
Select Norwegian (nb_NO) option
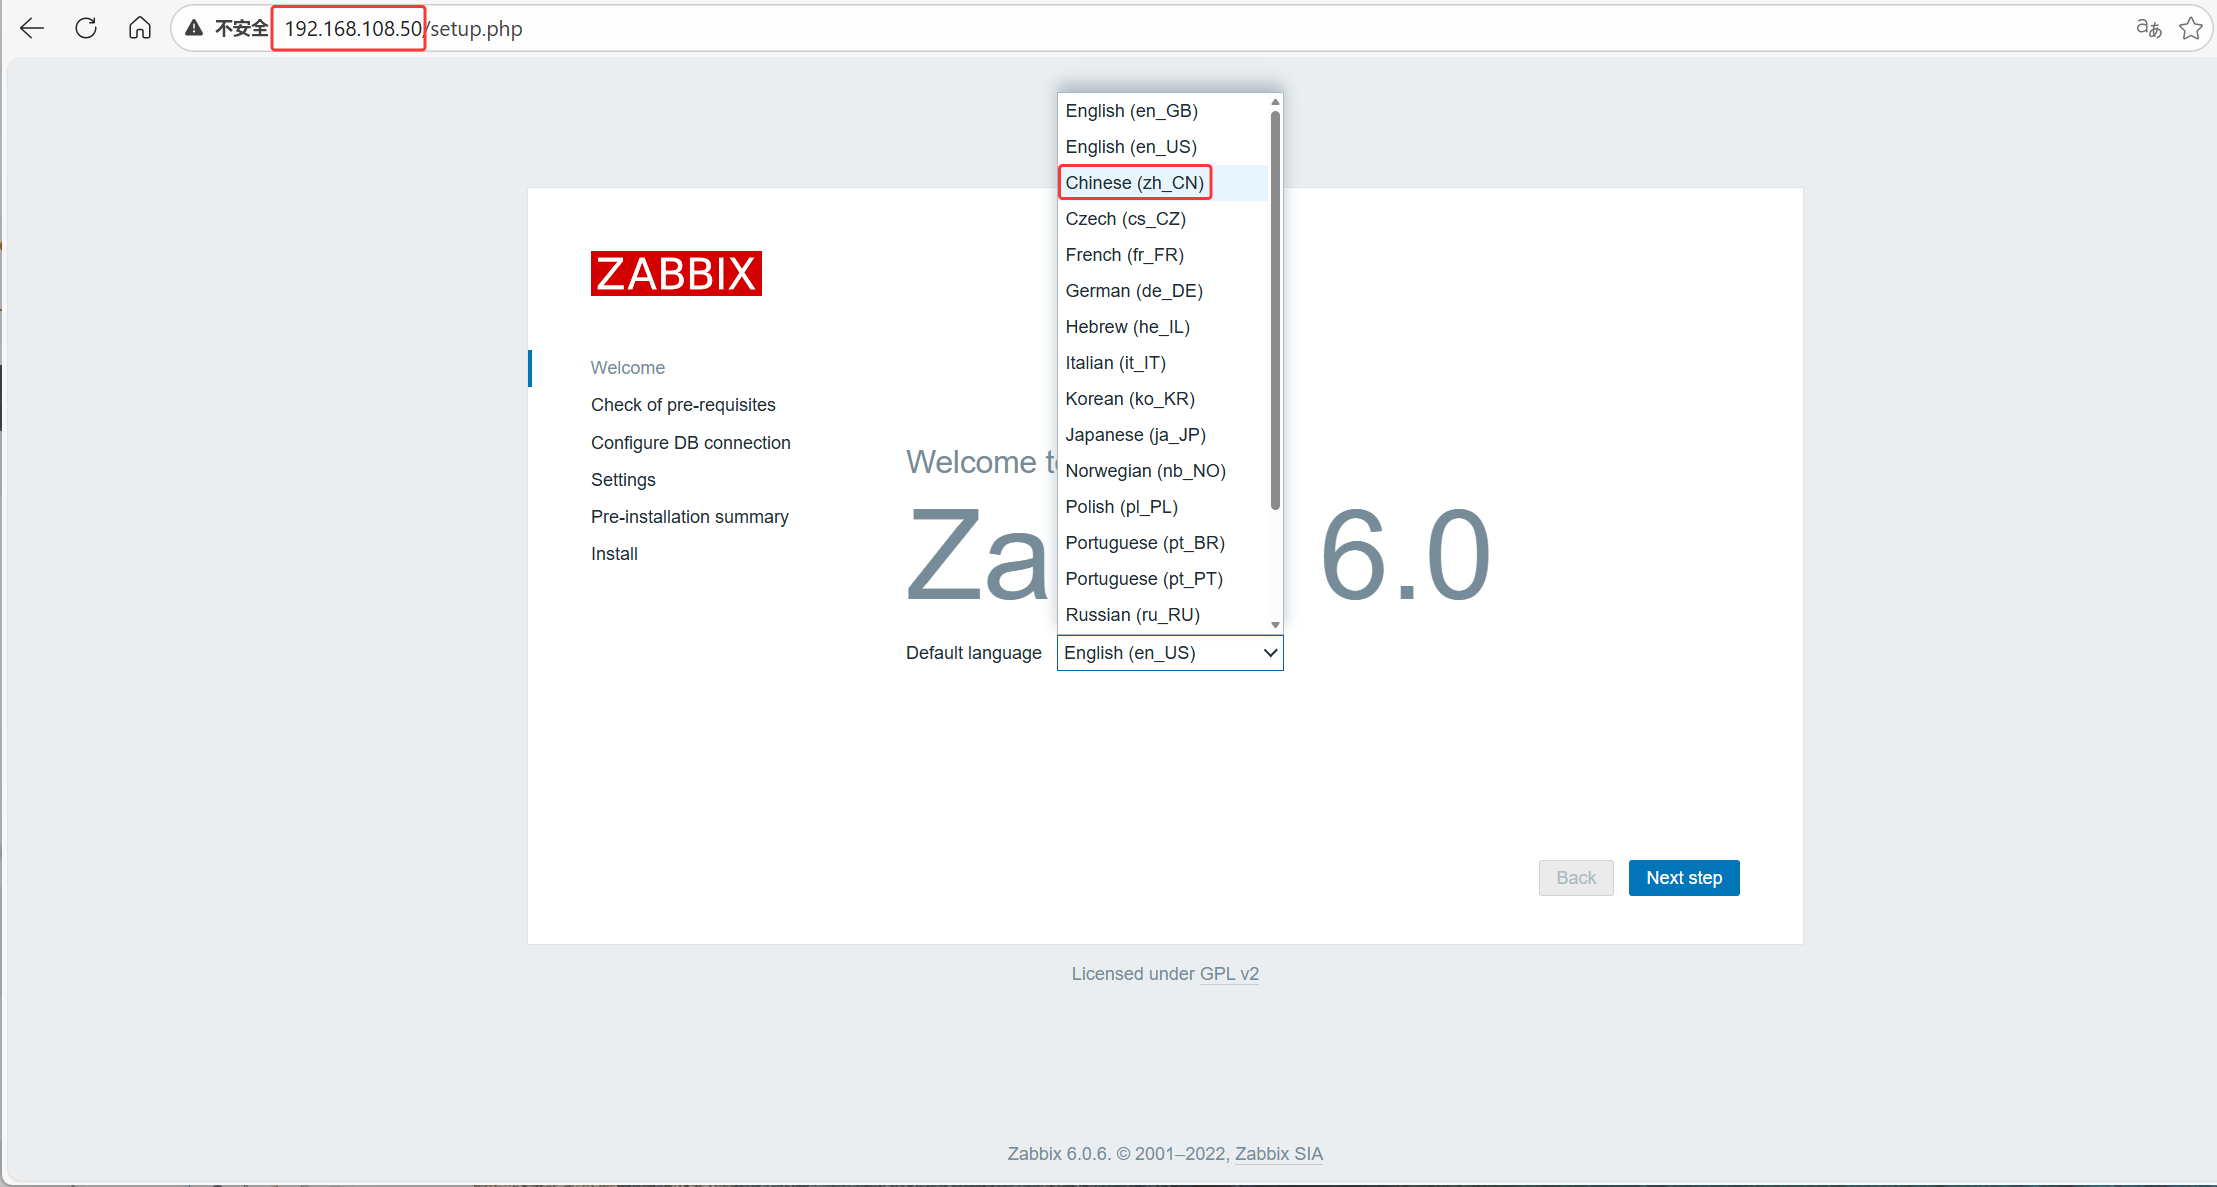(1163, 471)
